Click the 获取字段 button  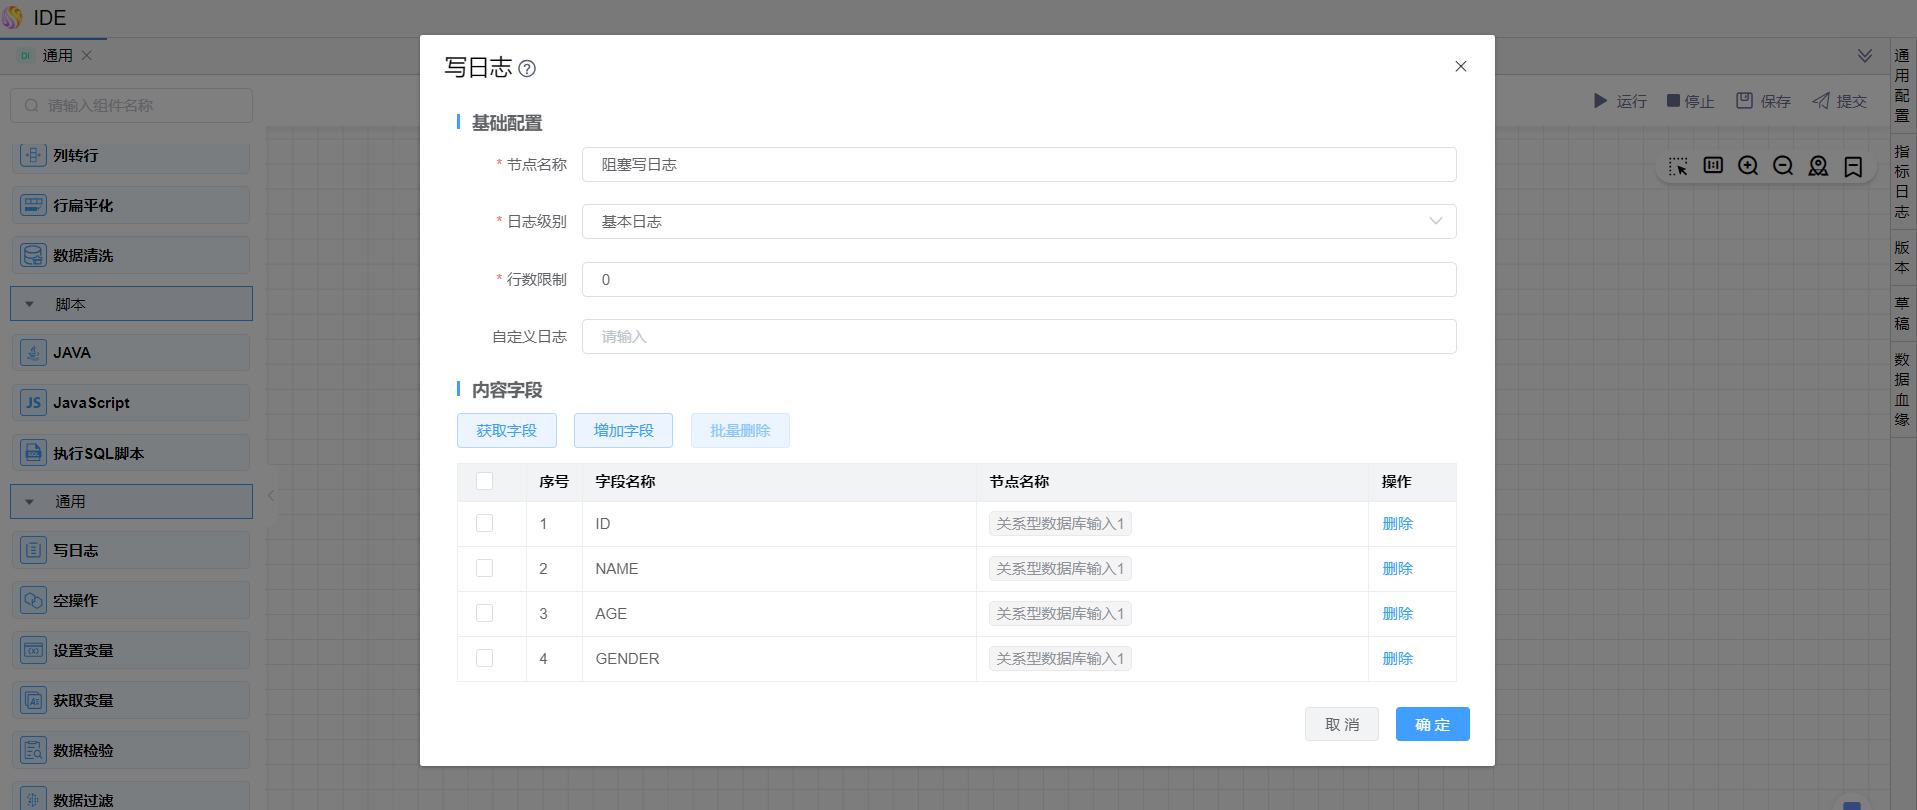pyautogui.click(x=506, y=430)
